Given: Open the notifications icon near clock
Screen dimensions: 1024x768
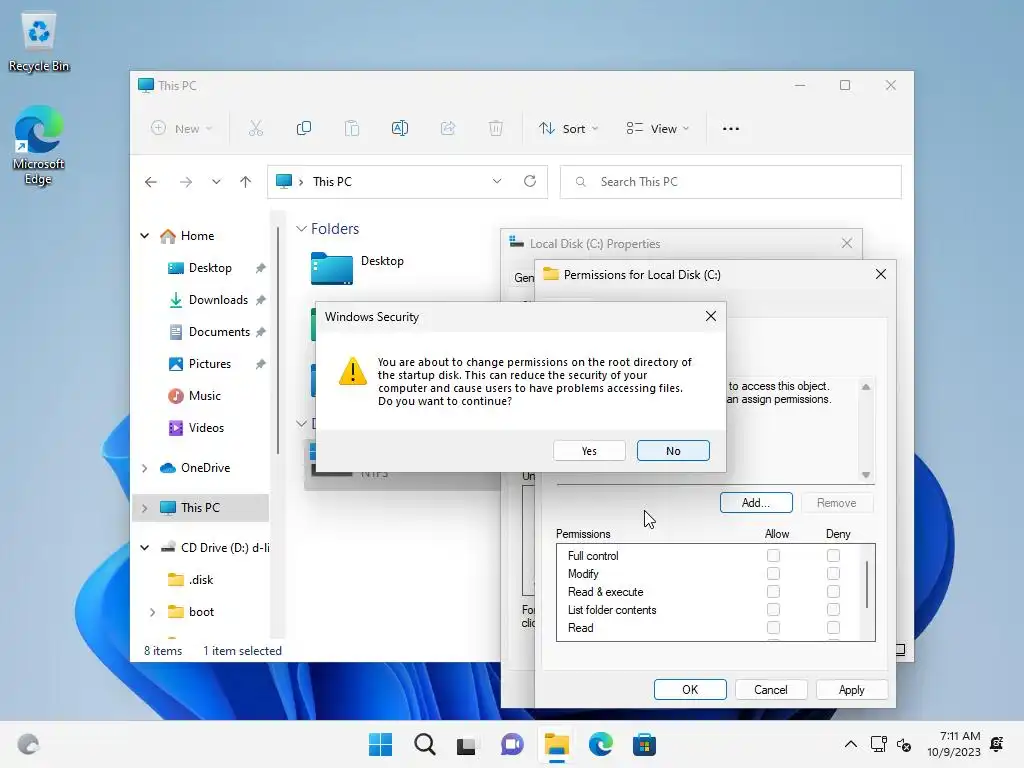Looking at the screenshot, I should [x=997, y=744].
